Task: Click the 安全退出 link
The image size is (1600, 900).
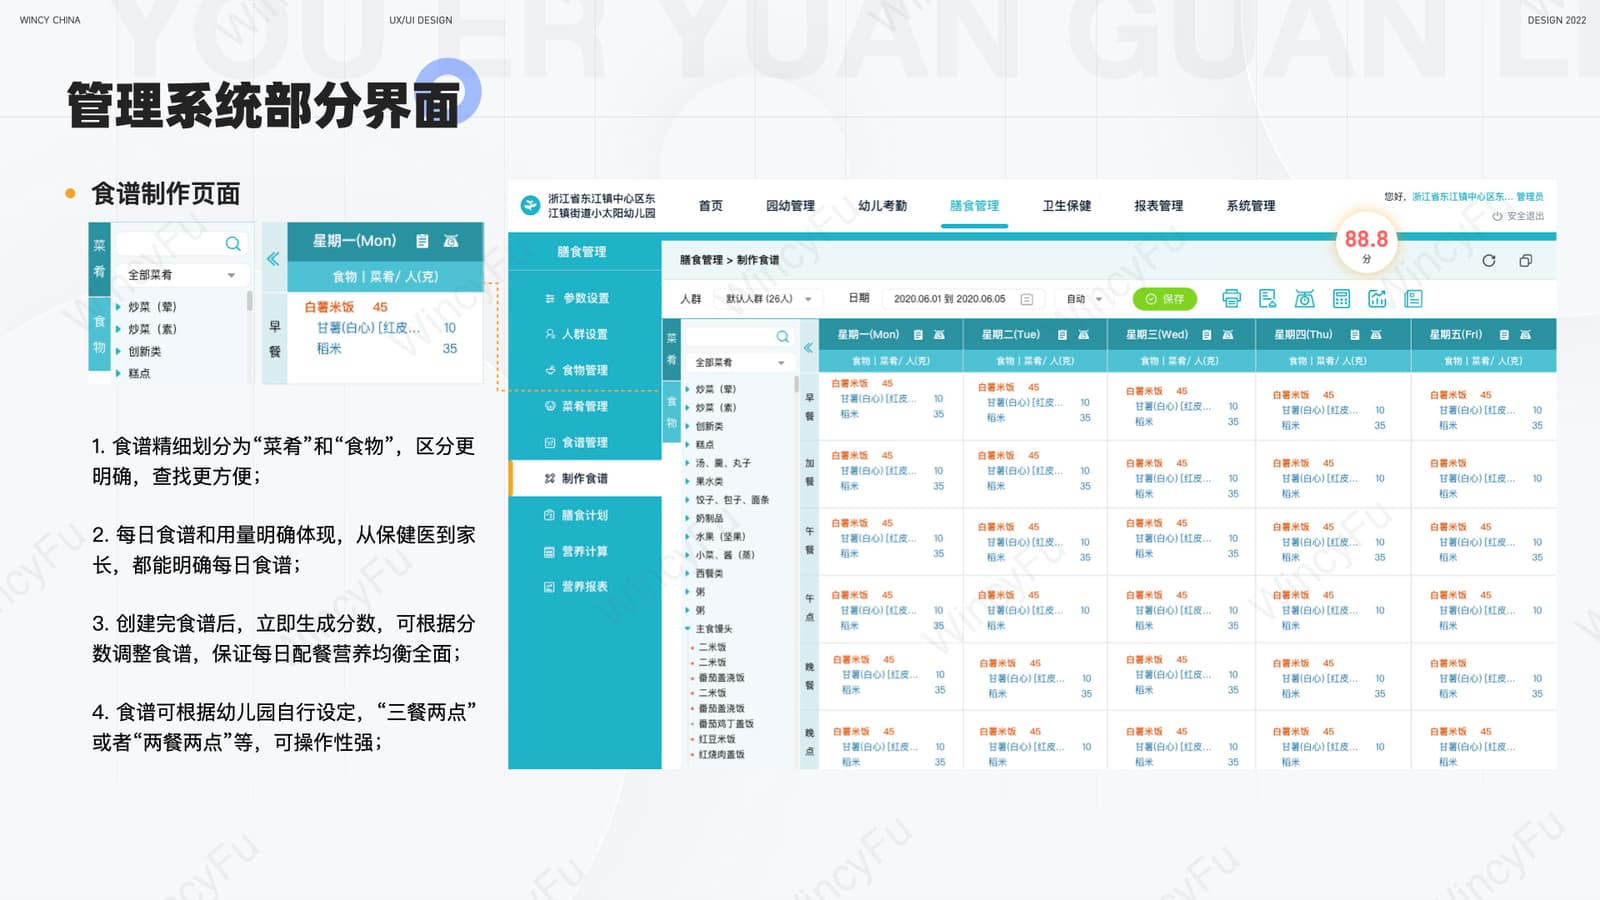Action: pos(1518,216)
